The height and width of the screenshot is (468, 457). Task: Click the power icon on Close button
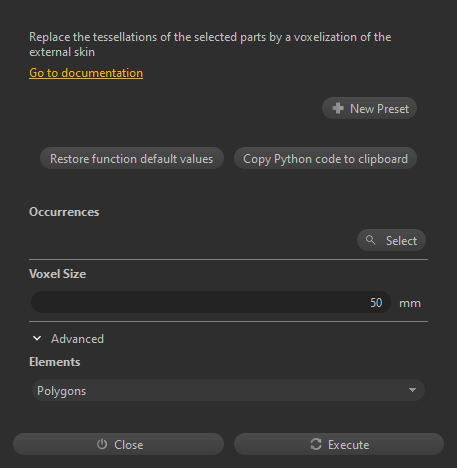click(x=102, y=444)
